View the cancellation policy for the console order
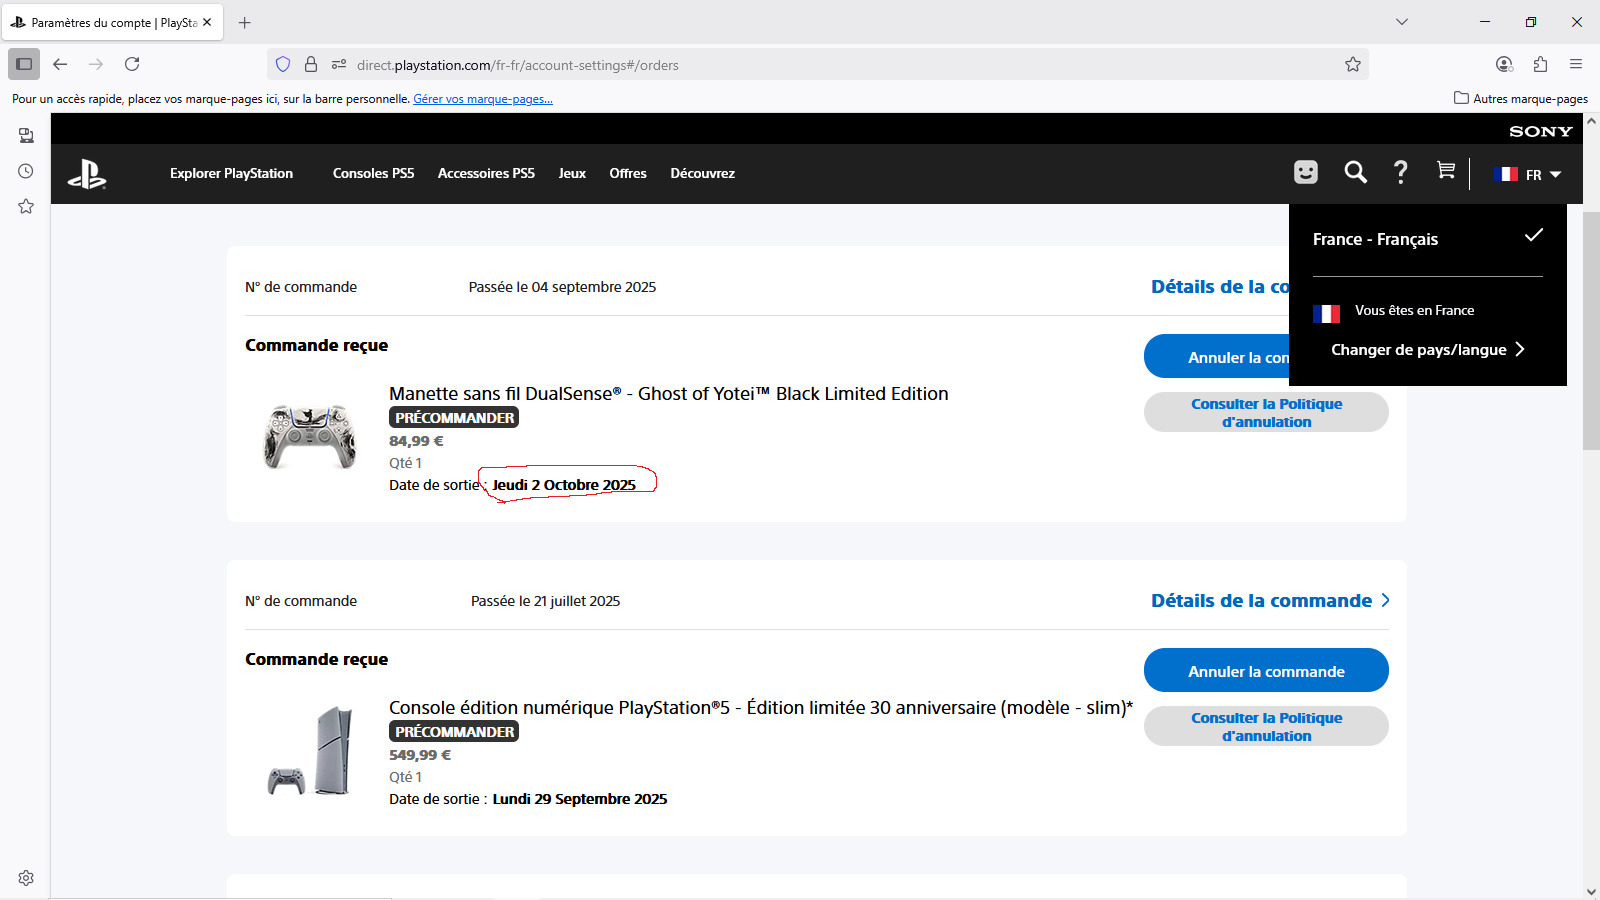The width and height of the screenshot is (1600, 900). click(1266, 726)
